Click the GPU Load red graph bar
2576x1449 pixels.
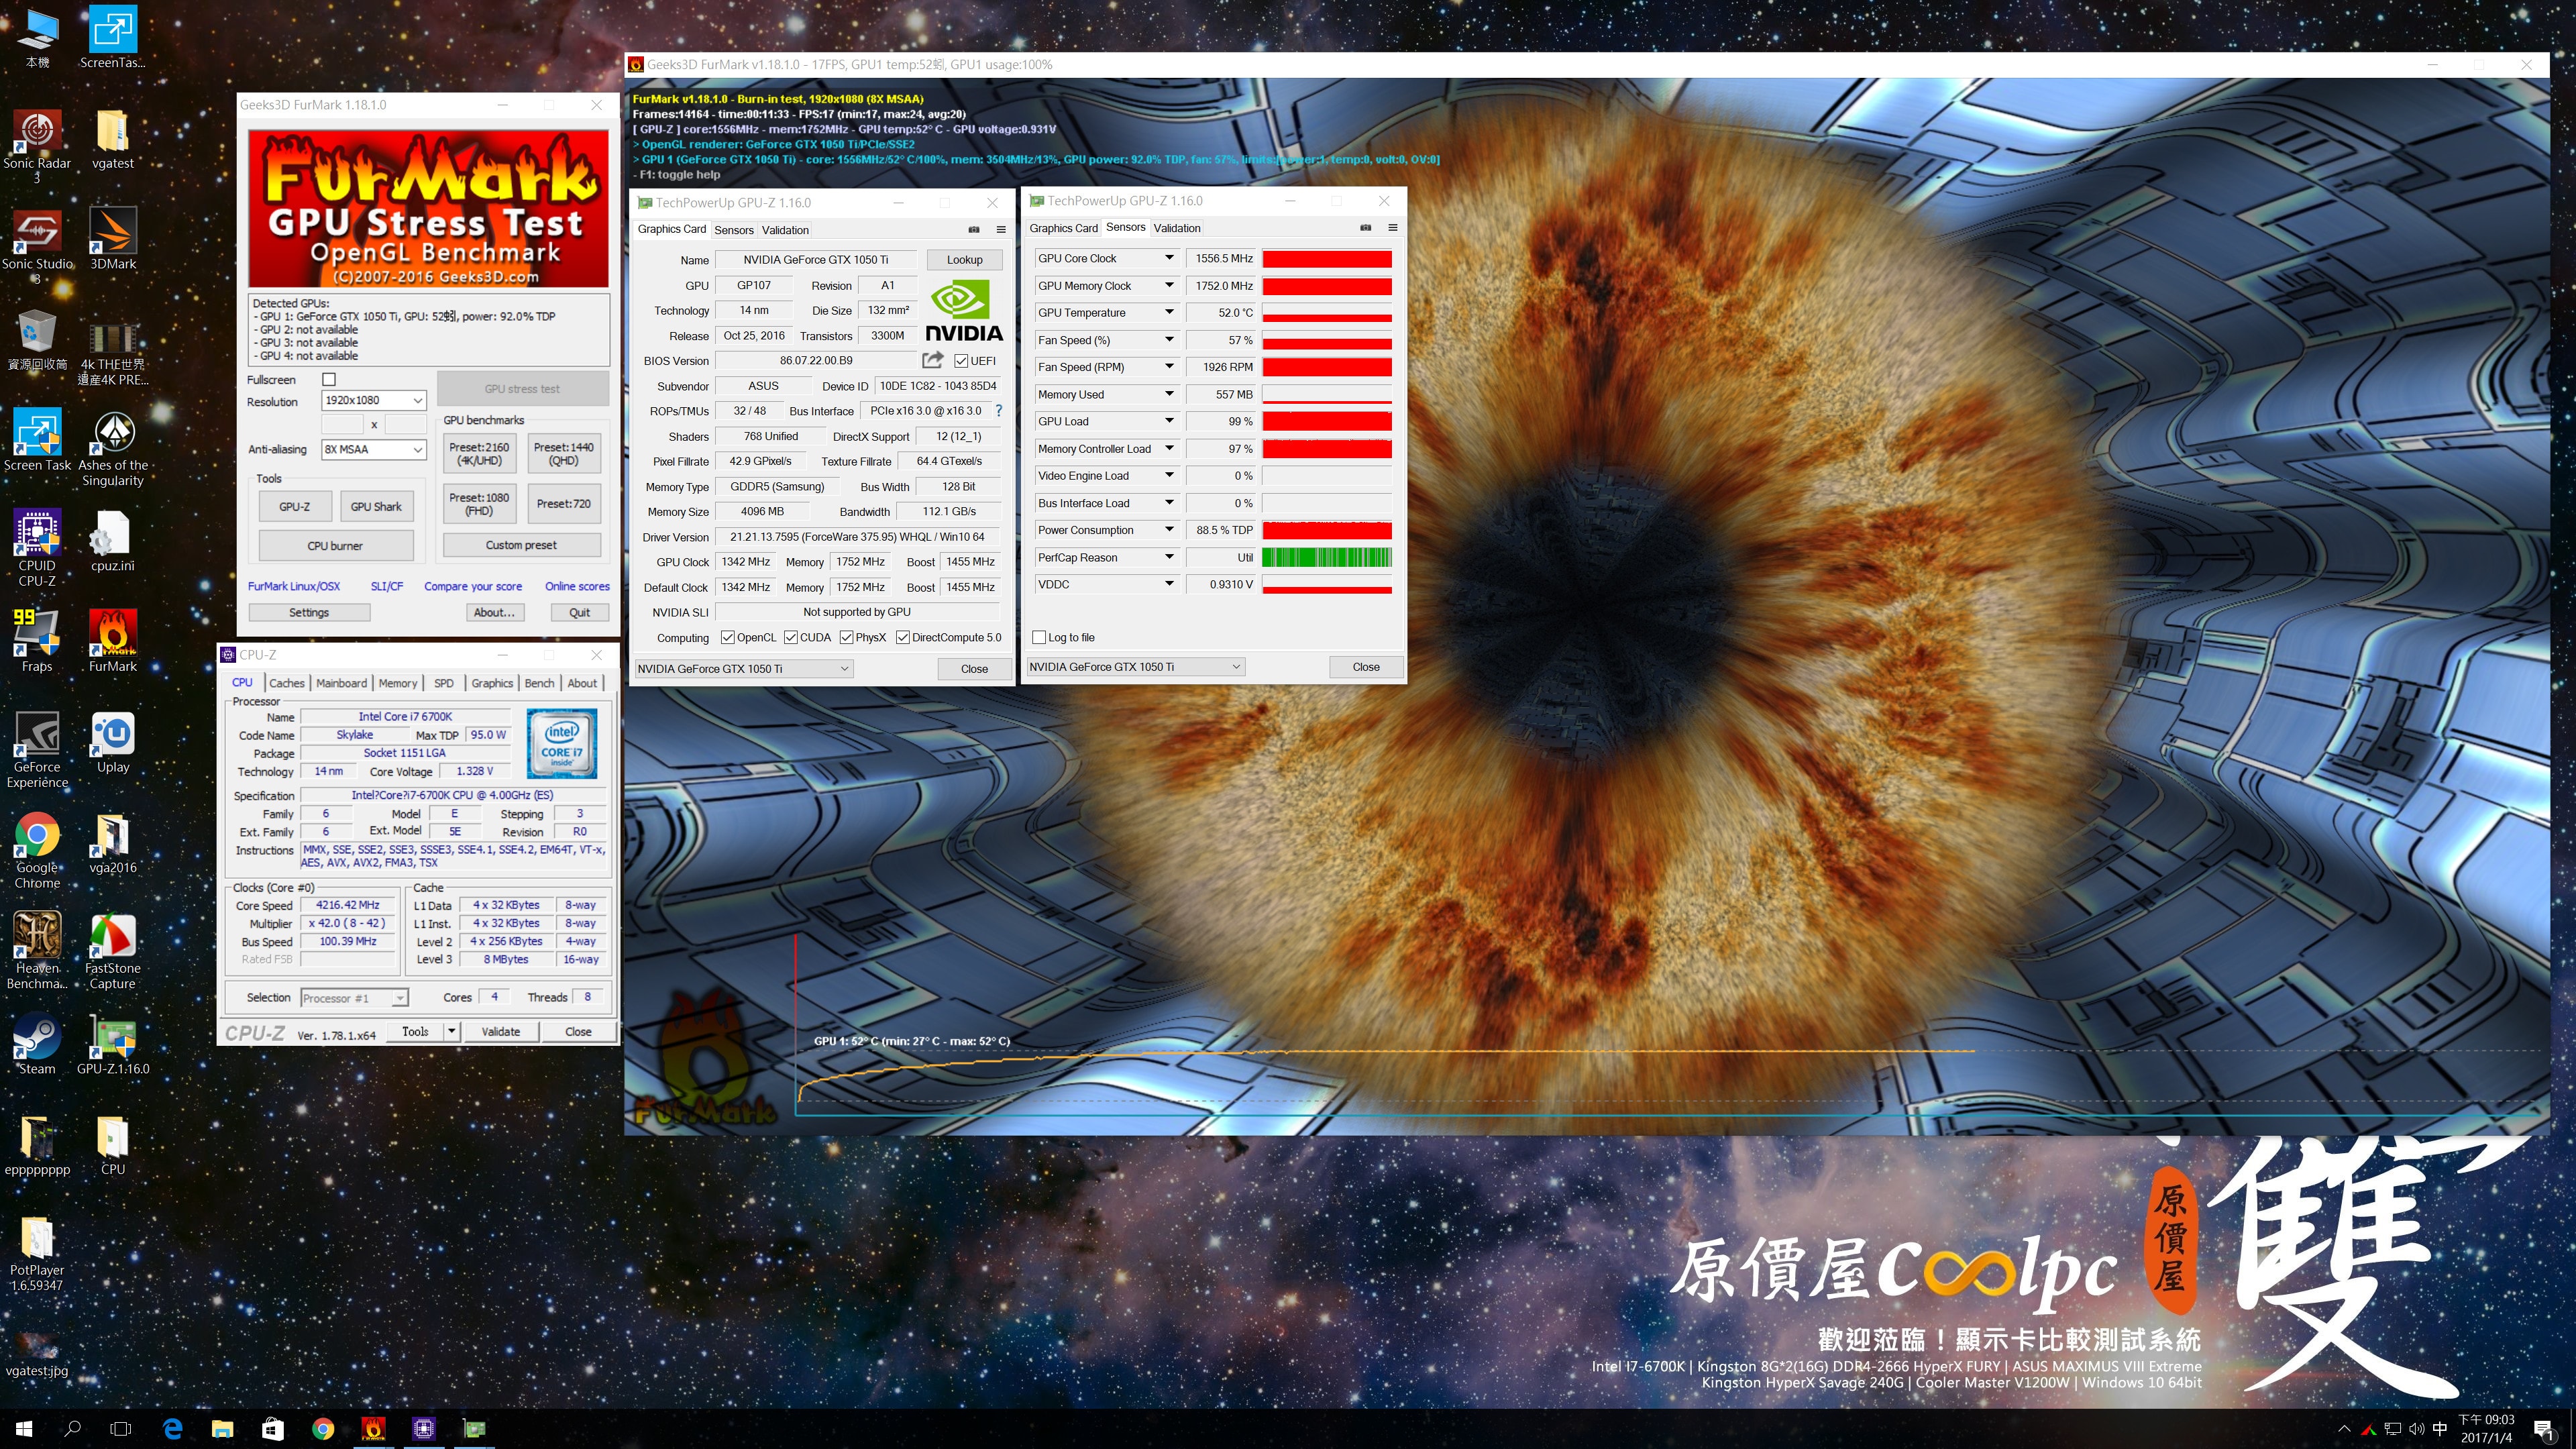tap(1326, 422)
